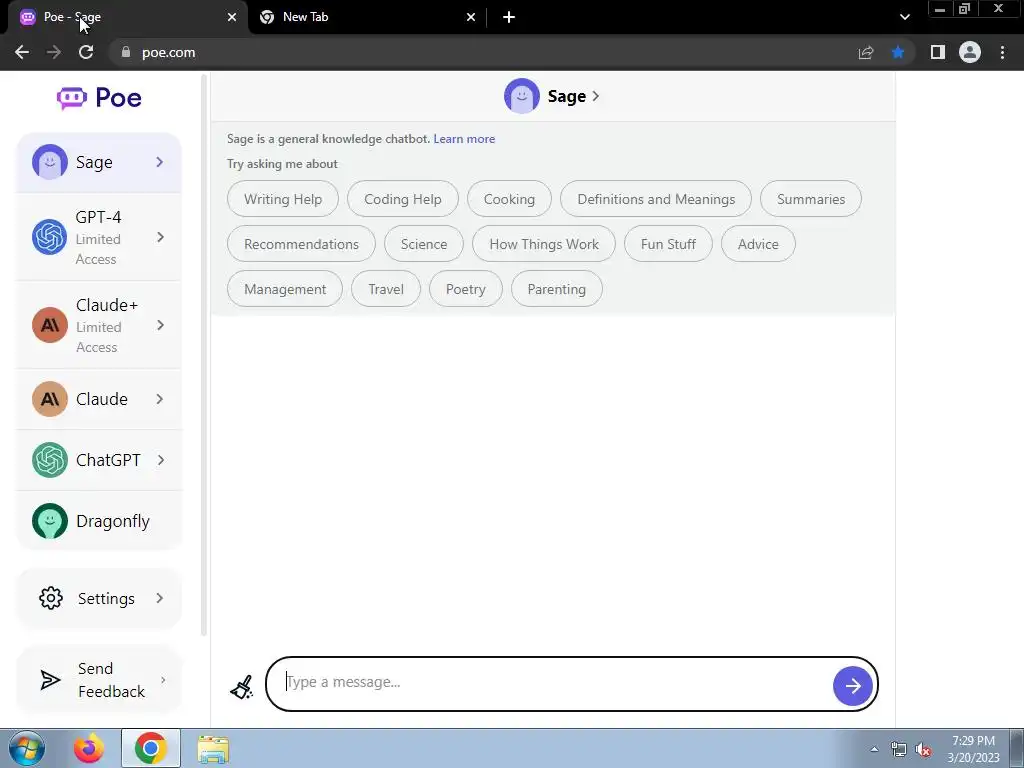Select the Management suggestion
1024x768 pixels.
click(285, 289)
